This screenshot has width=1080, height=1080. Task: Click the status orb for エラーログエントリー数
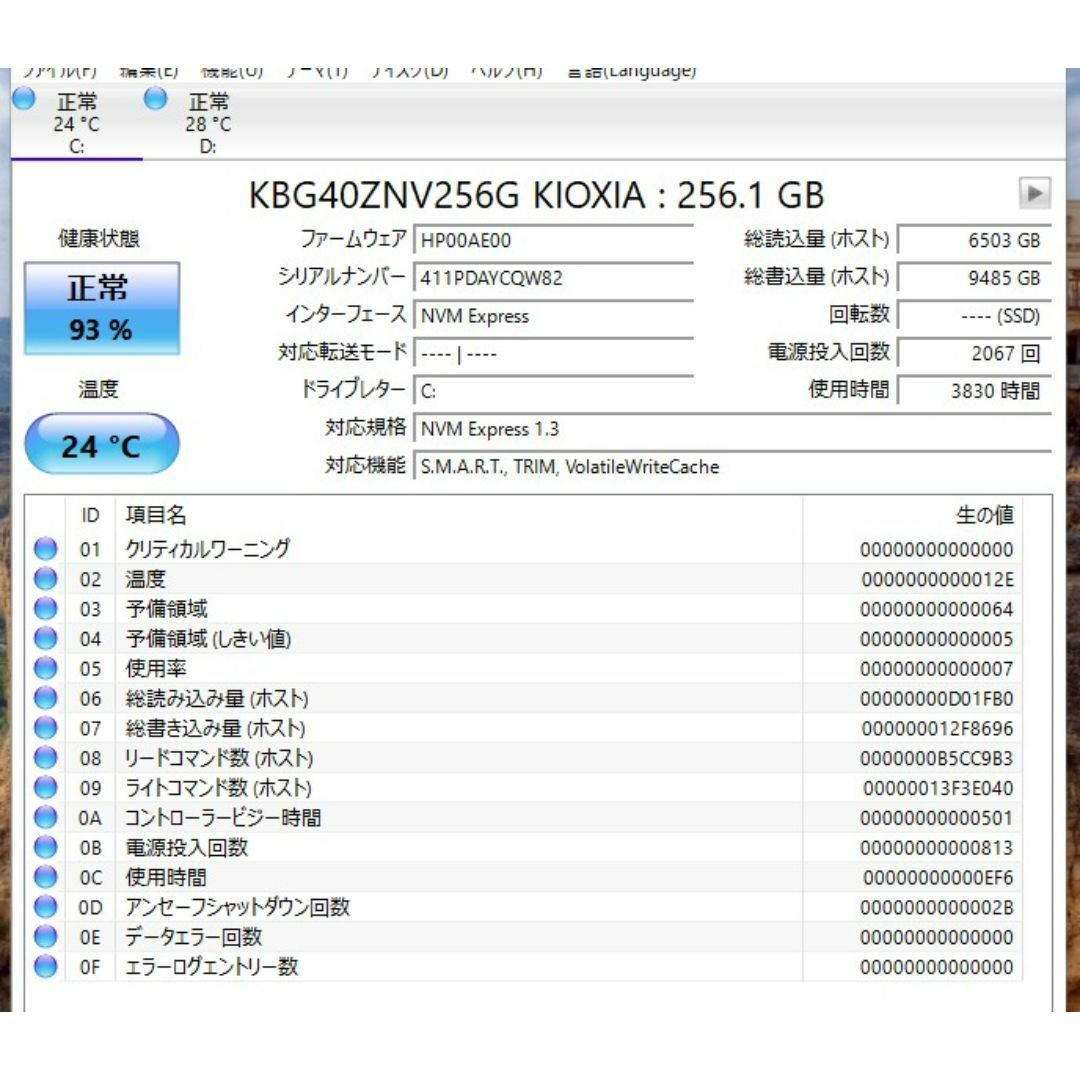(x=45, y=966)
